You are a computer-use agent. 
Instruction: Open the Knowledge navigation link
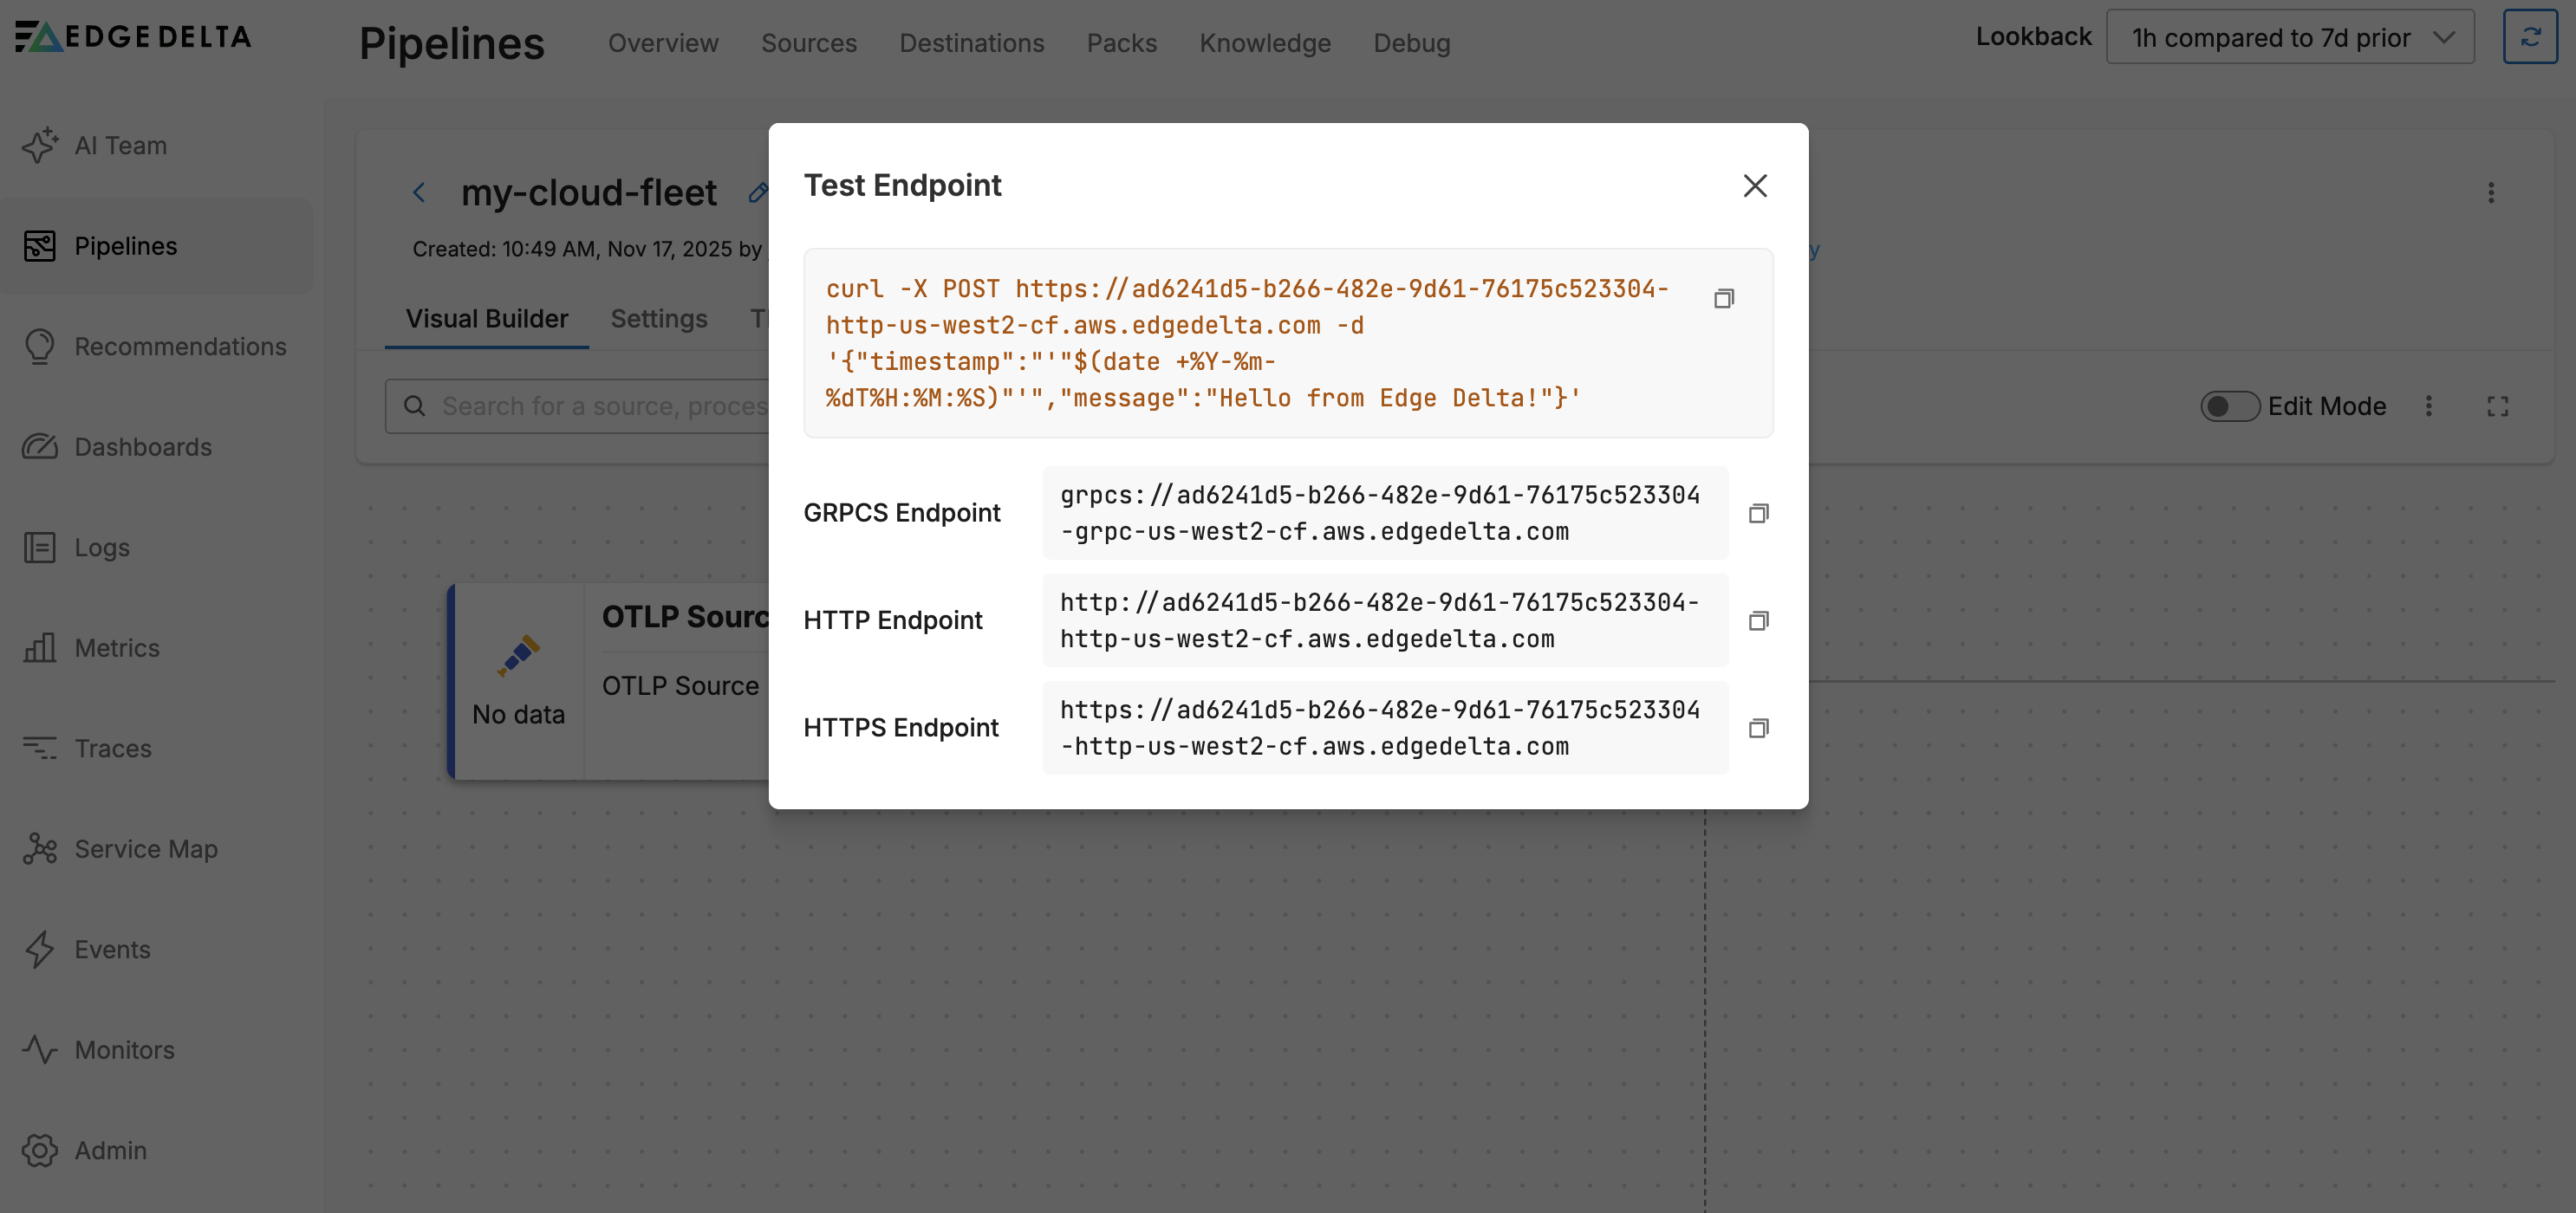coord(1264,44)
